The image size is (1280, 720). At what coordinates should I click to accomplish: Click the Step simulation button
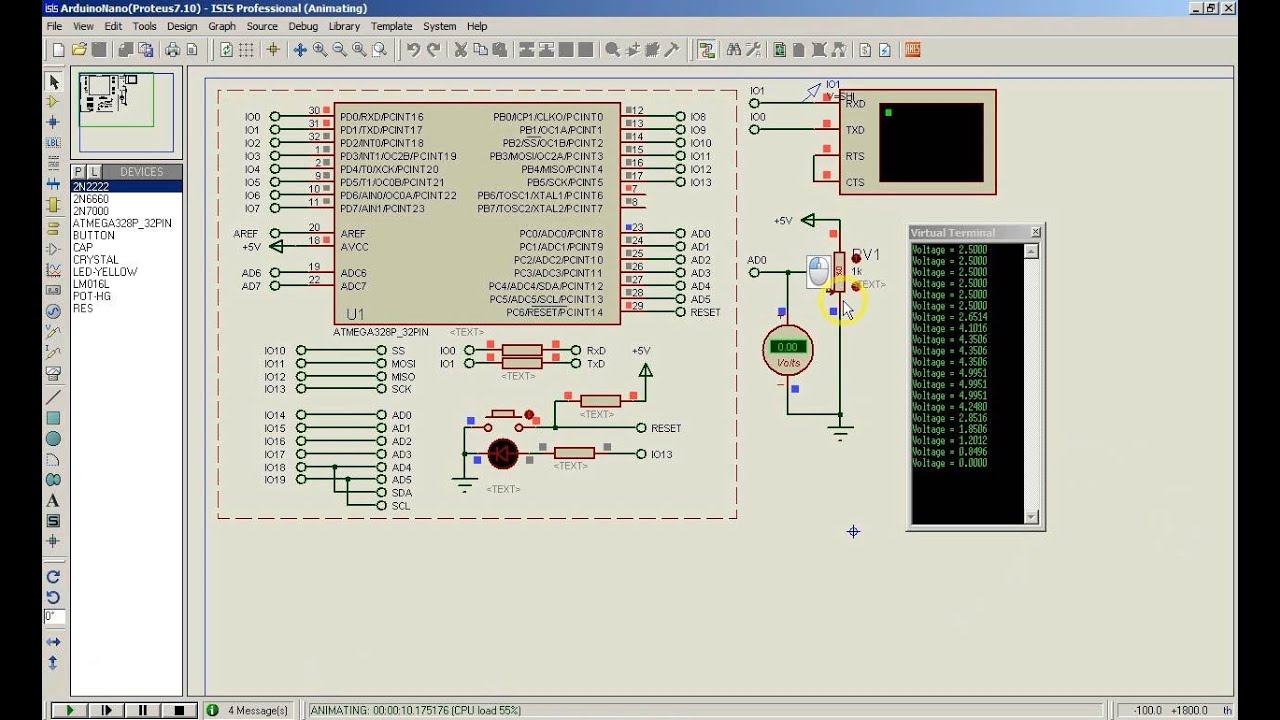[x=107, y=710]
